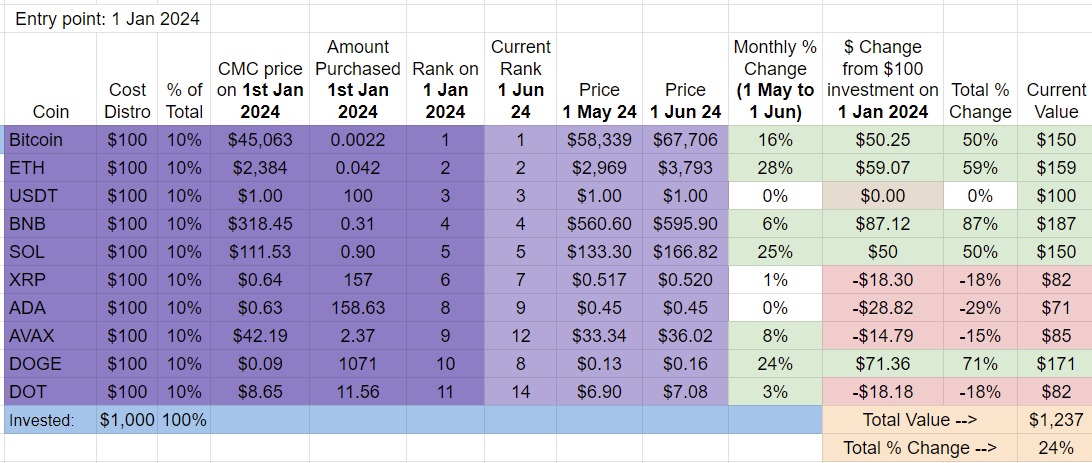Click the $1,237 total value cell
The width and height of the screenshot is (1092, 463).
tap(1055, 420)
